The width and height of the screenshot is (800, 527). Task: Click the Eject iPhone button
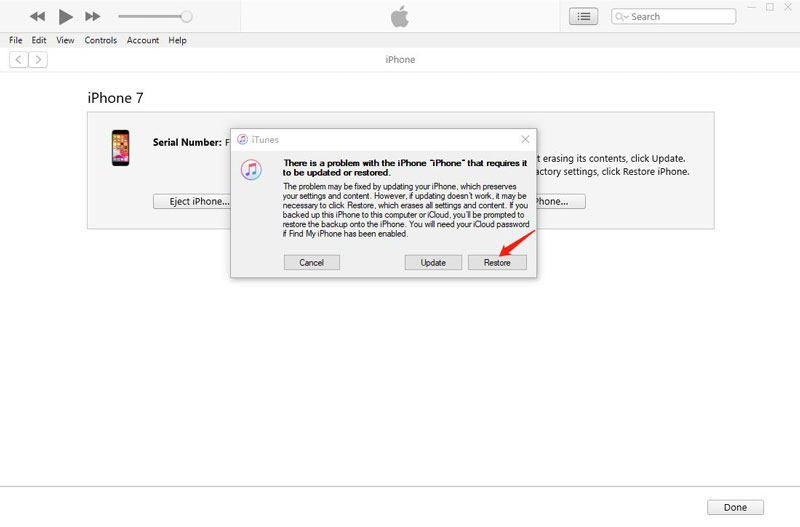click(x=193, y=201)
